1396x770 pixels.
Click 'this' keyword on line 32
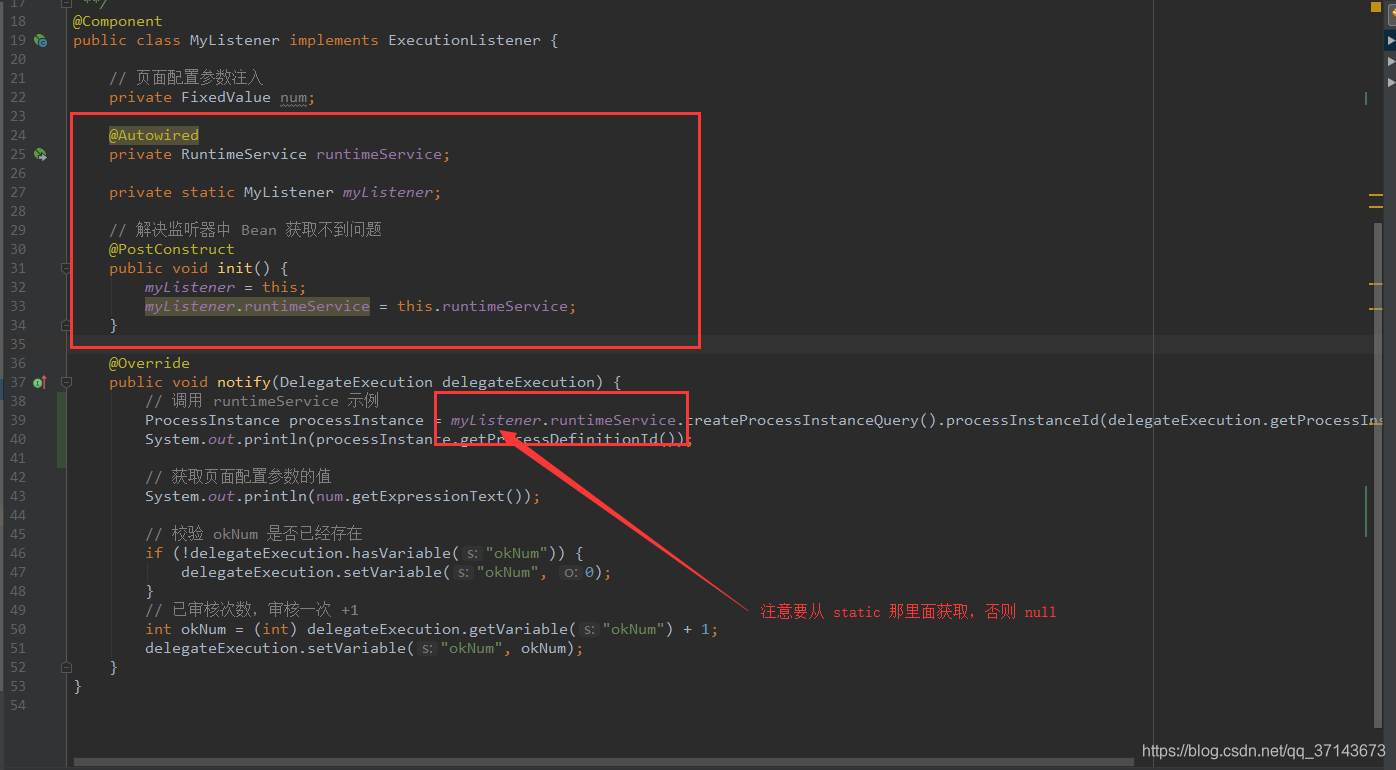(280, 287)
